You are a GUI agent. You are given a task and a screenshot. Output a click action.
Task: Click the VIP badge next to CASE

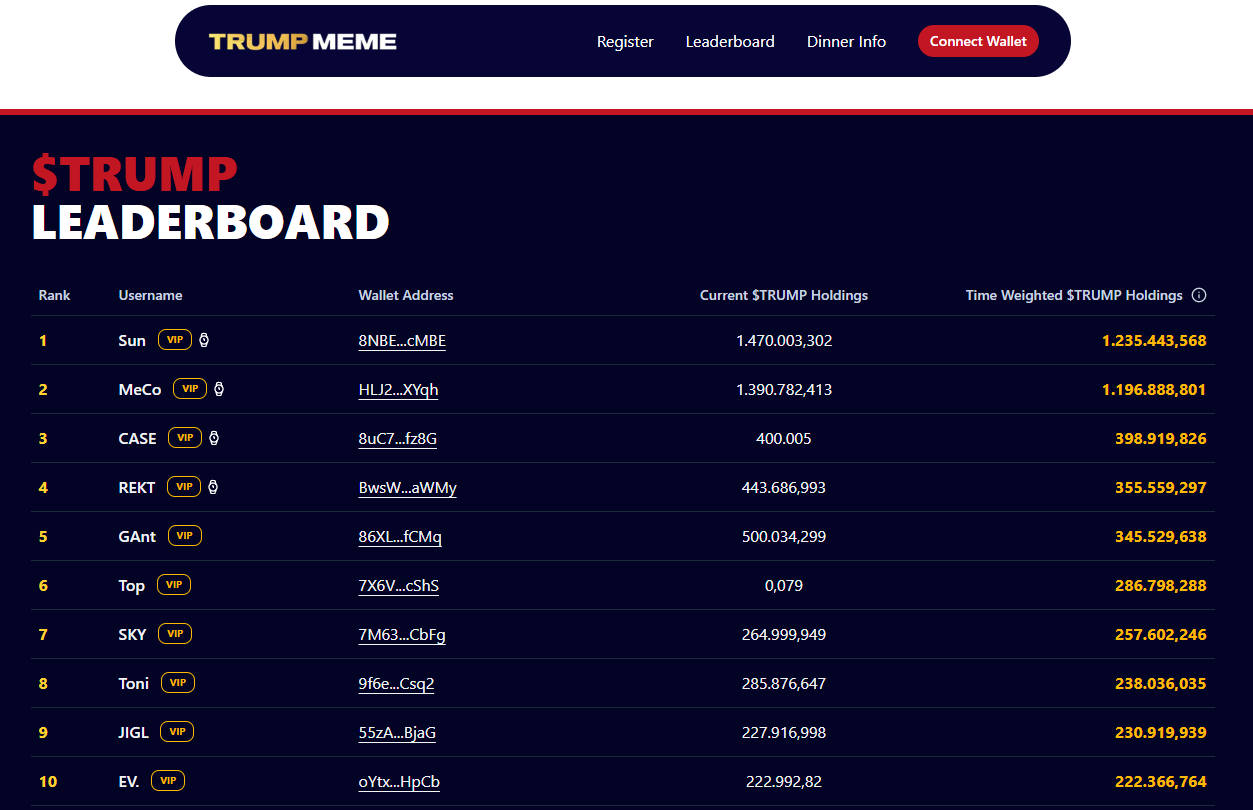(x=185, y=438)
